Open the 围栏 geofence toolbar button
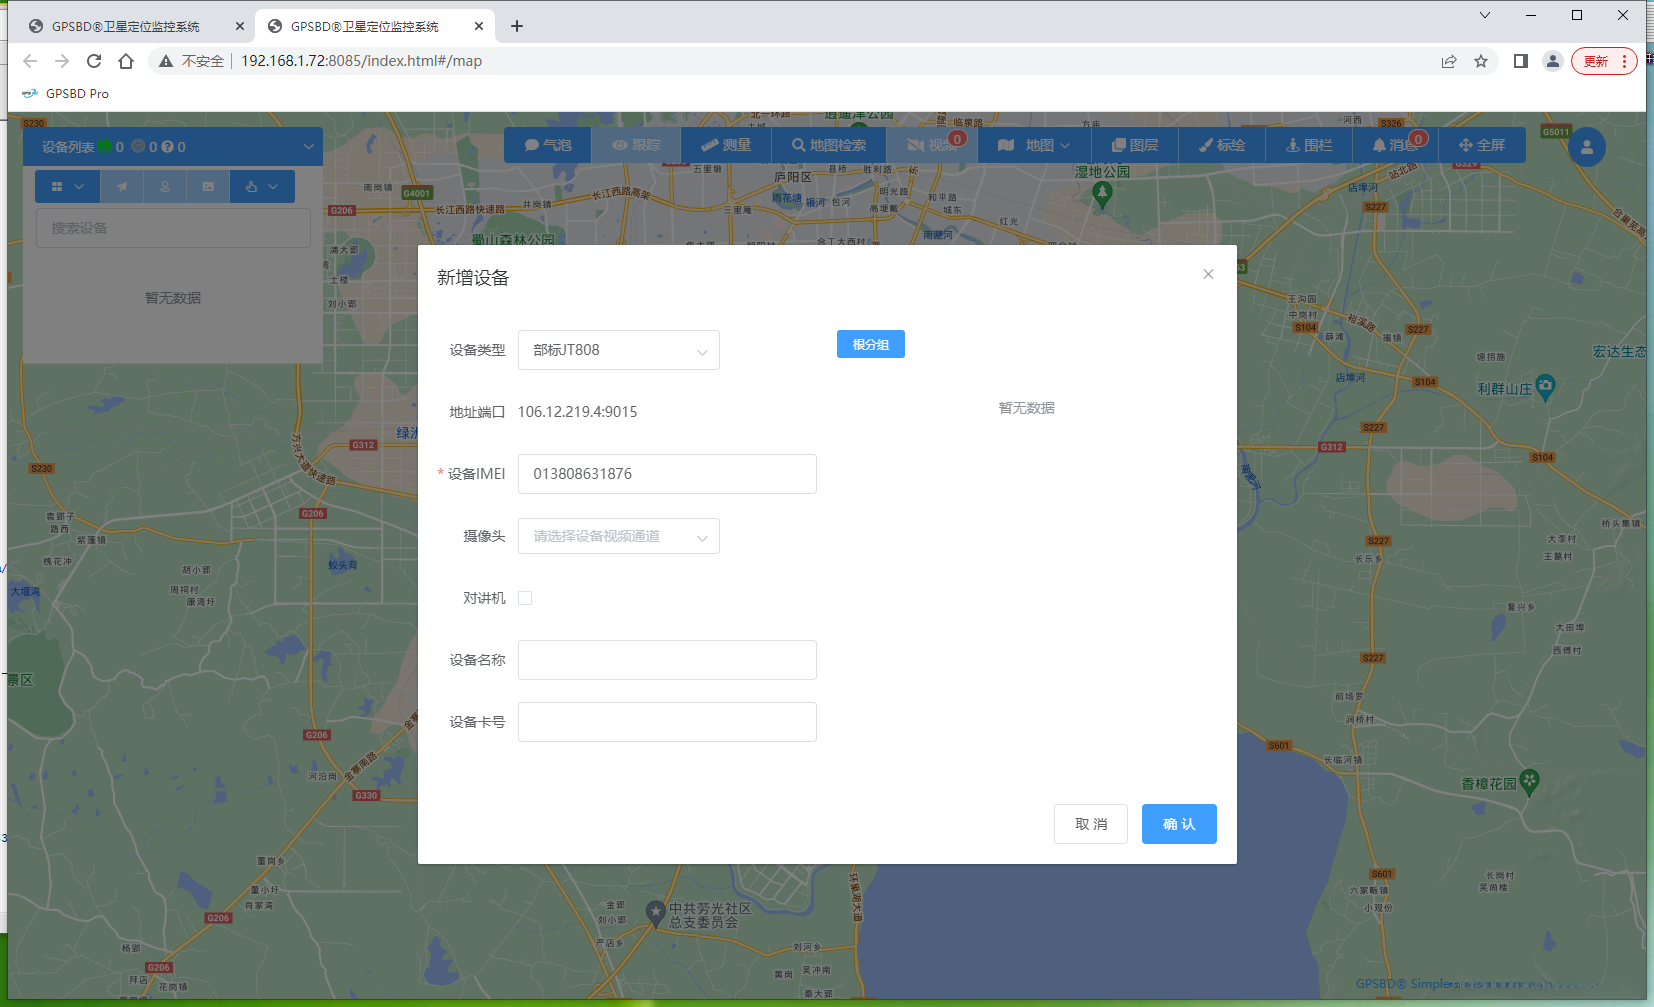The height and width of the screenshot is (1007, 1654). pyautogui.click(x=1308, y=145)
